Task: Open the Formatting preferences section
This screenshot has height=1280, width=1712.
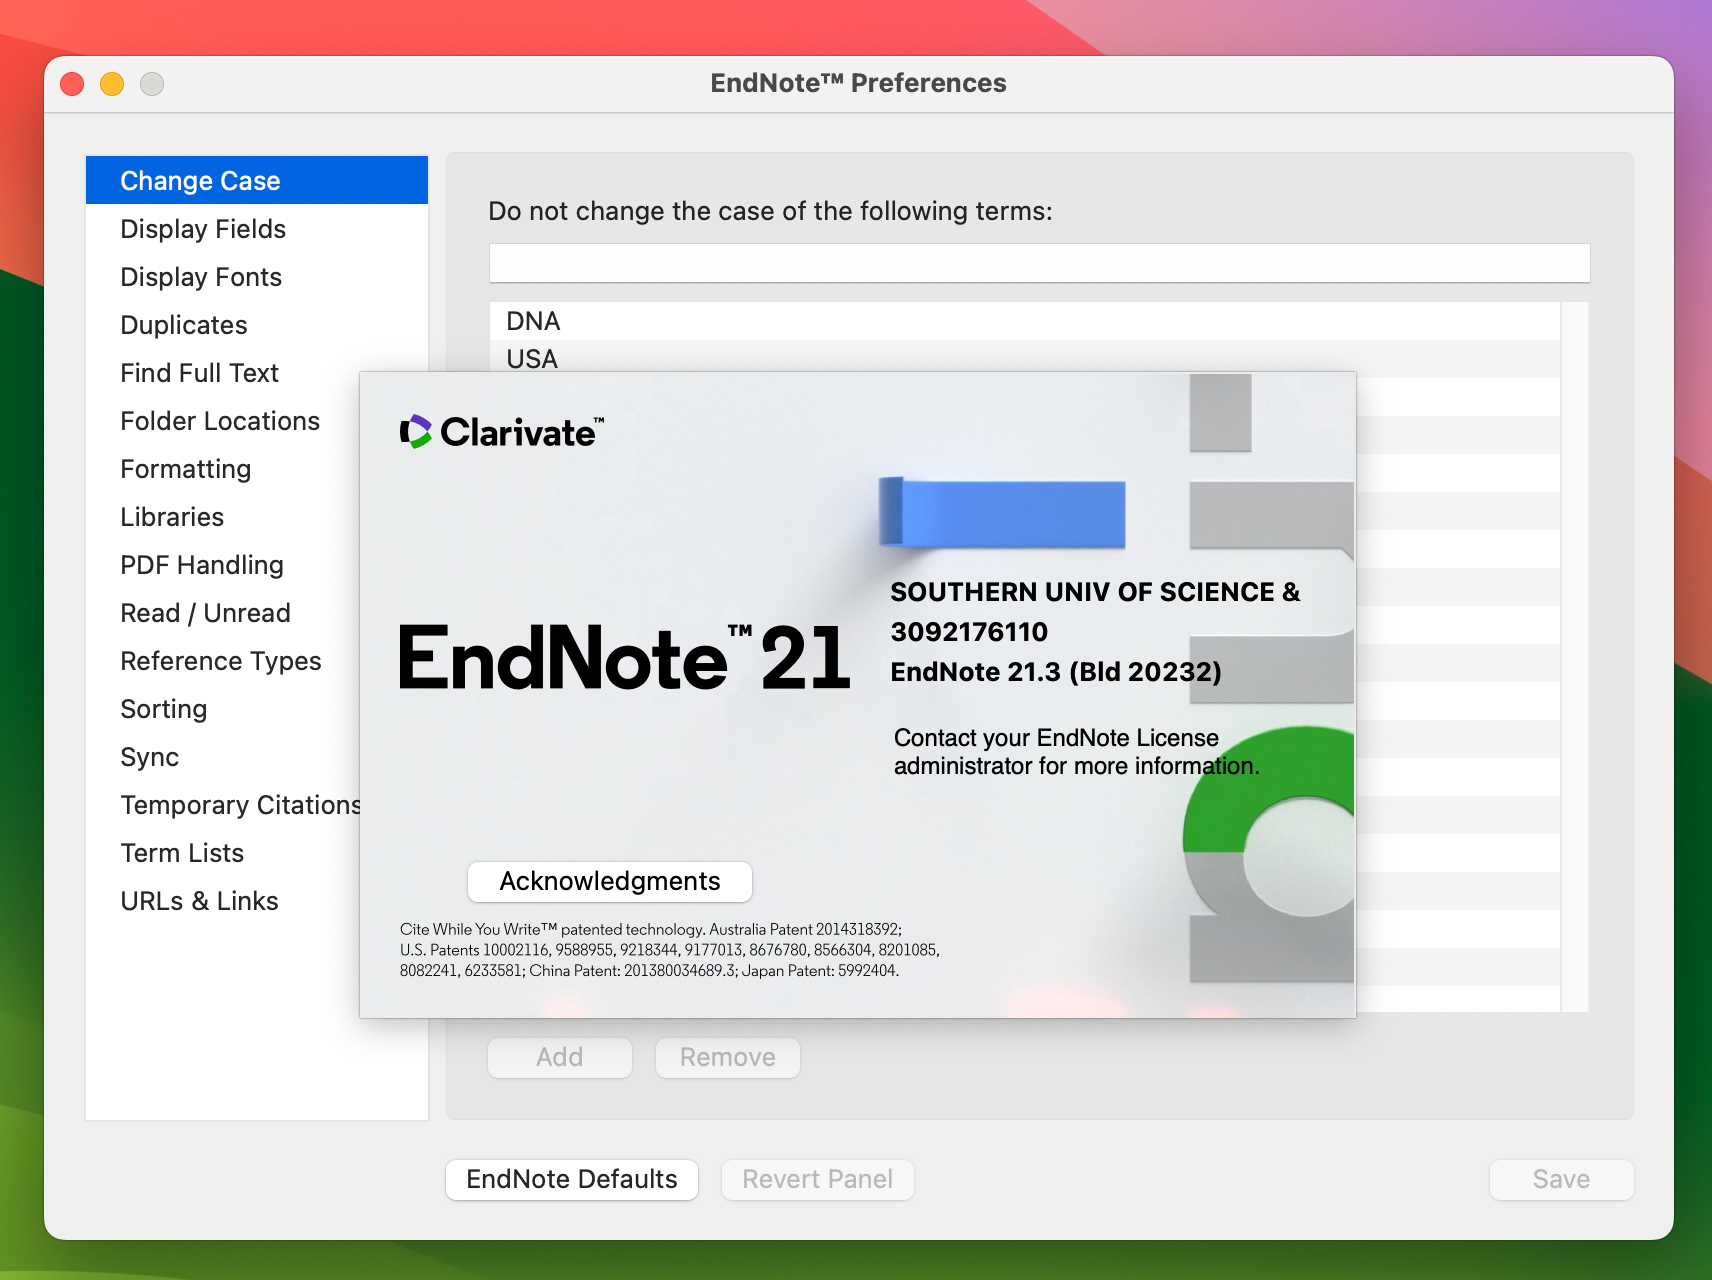Action: [x=186, y=468]
